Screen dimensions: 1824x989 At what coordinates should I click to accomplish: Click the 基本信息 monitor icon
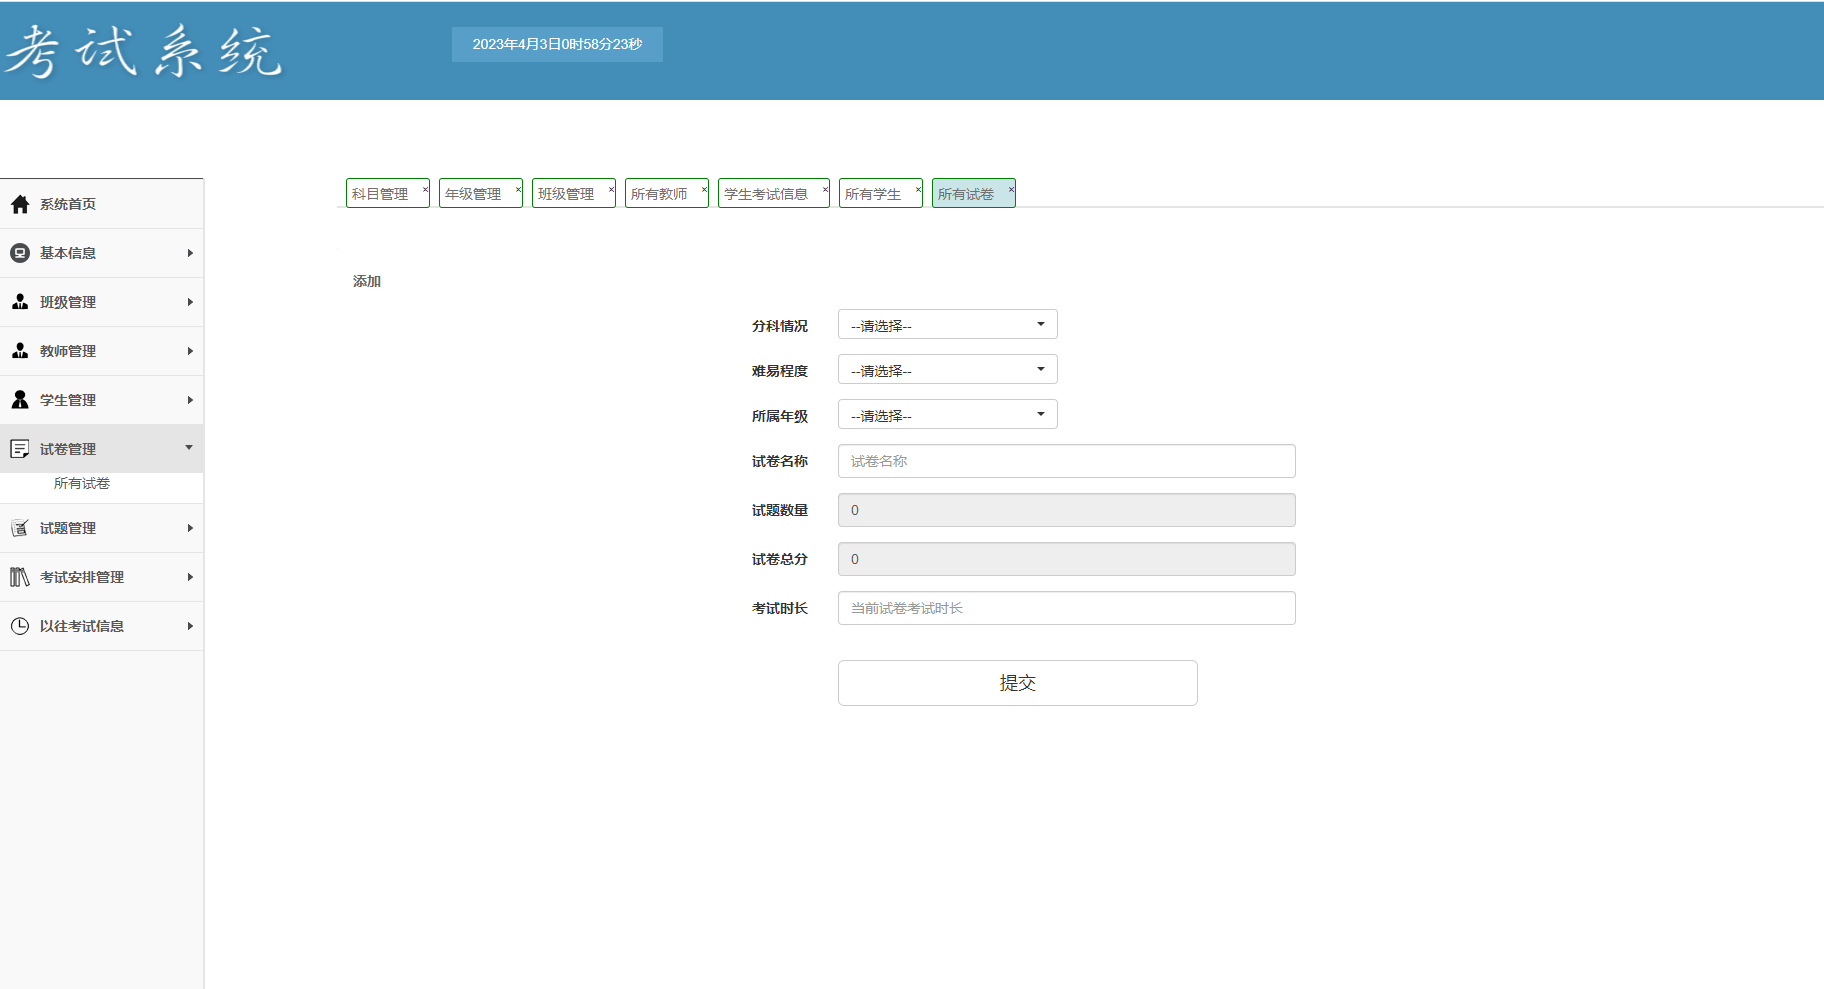tap(20, 253)
